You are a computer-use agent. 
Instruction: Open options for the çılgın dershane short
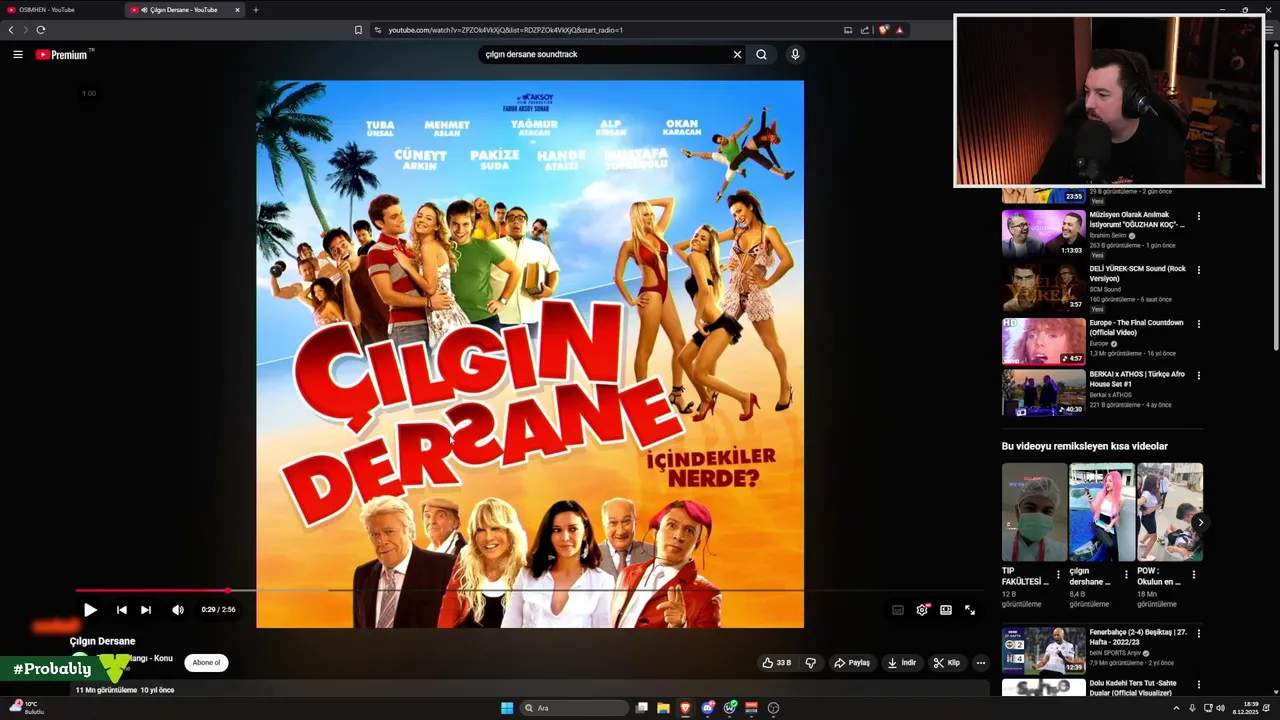click(1126, 575)
